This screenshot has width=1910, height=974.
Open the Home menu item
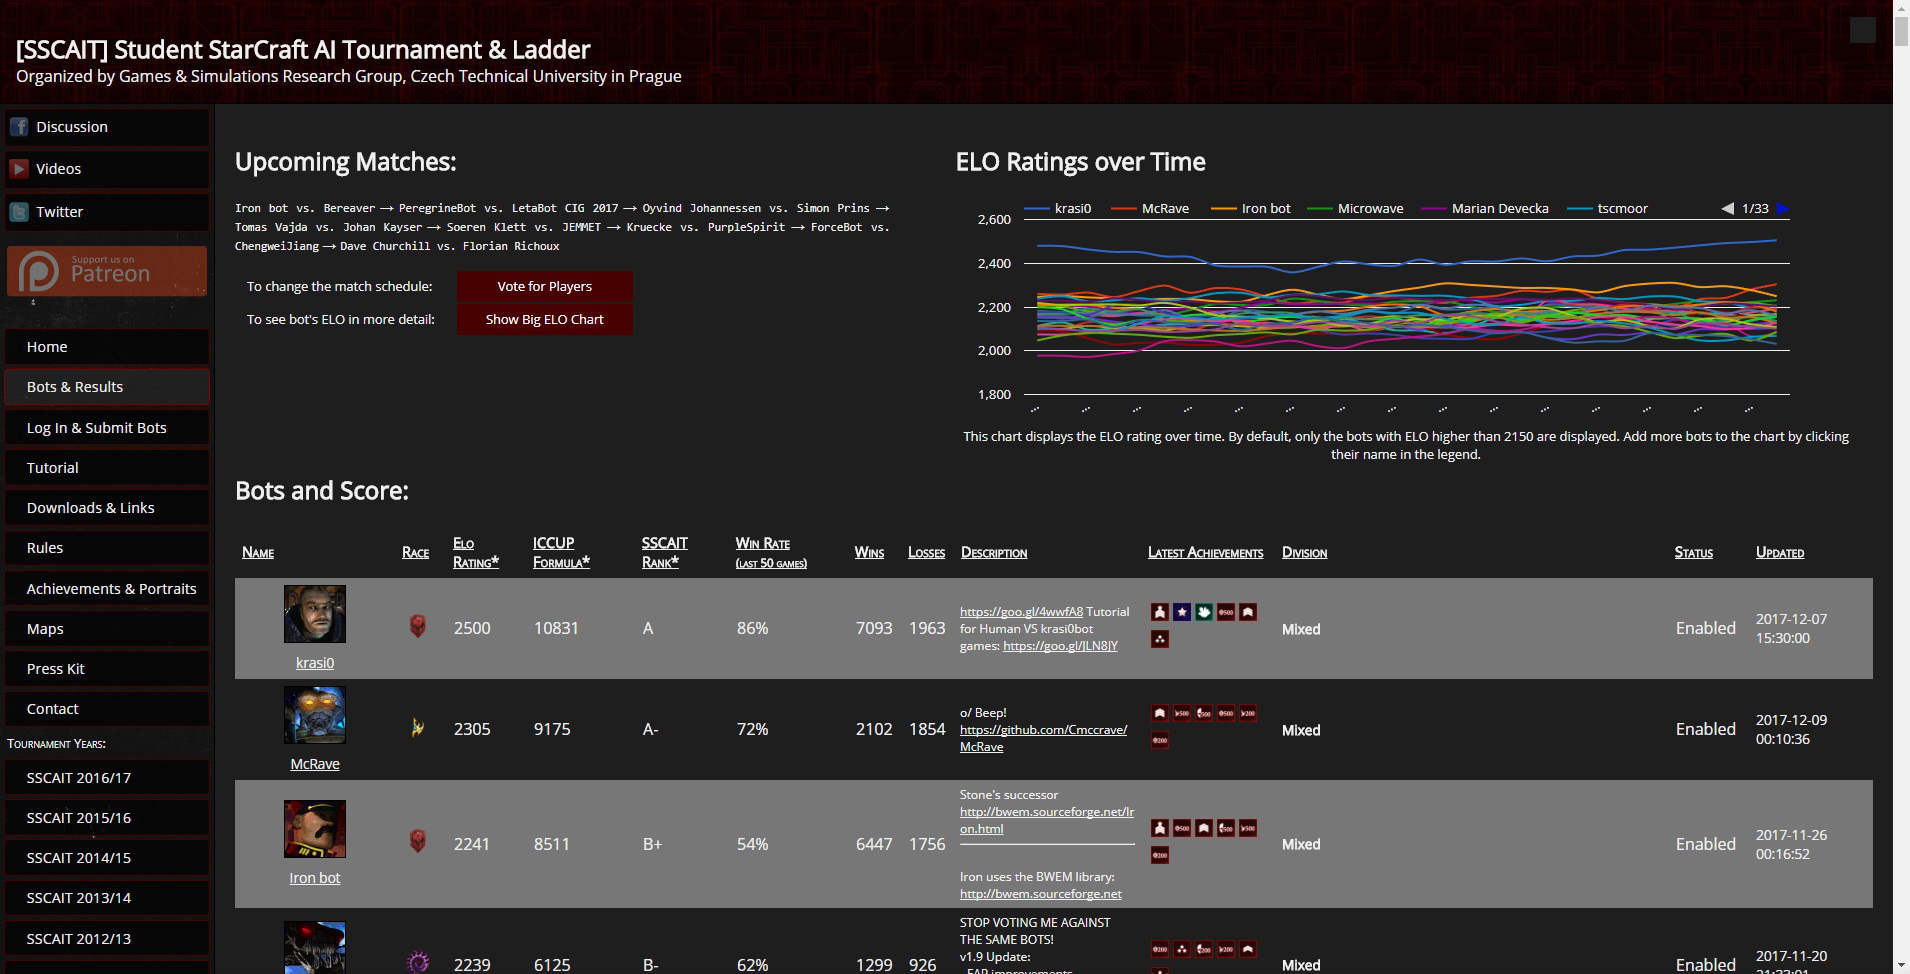[x=107, y=347]
